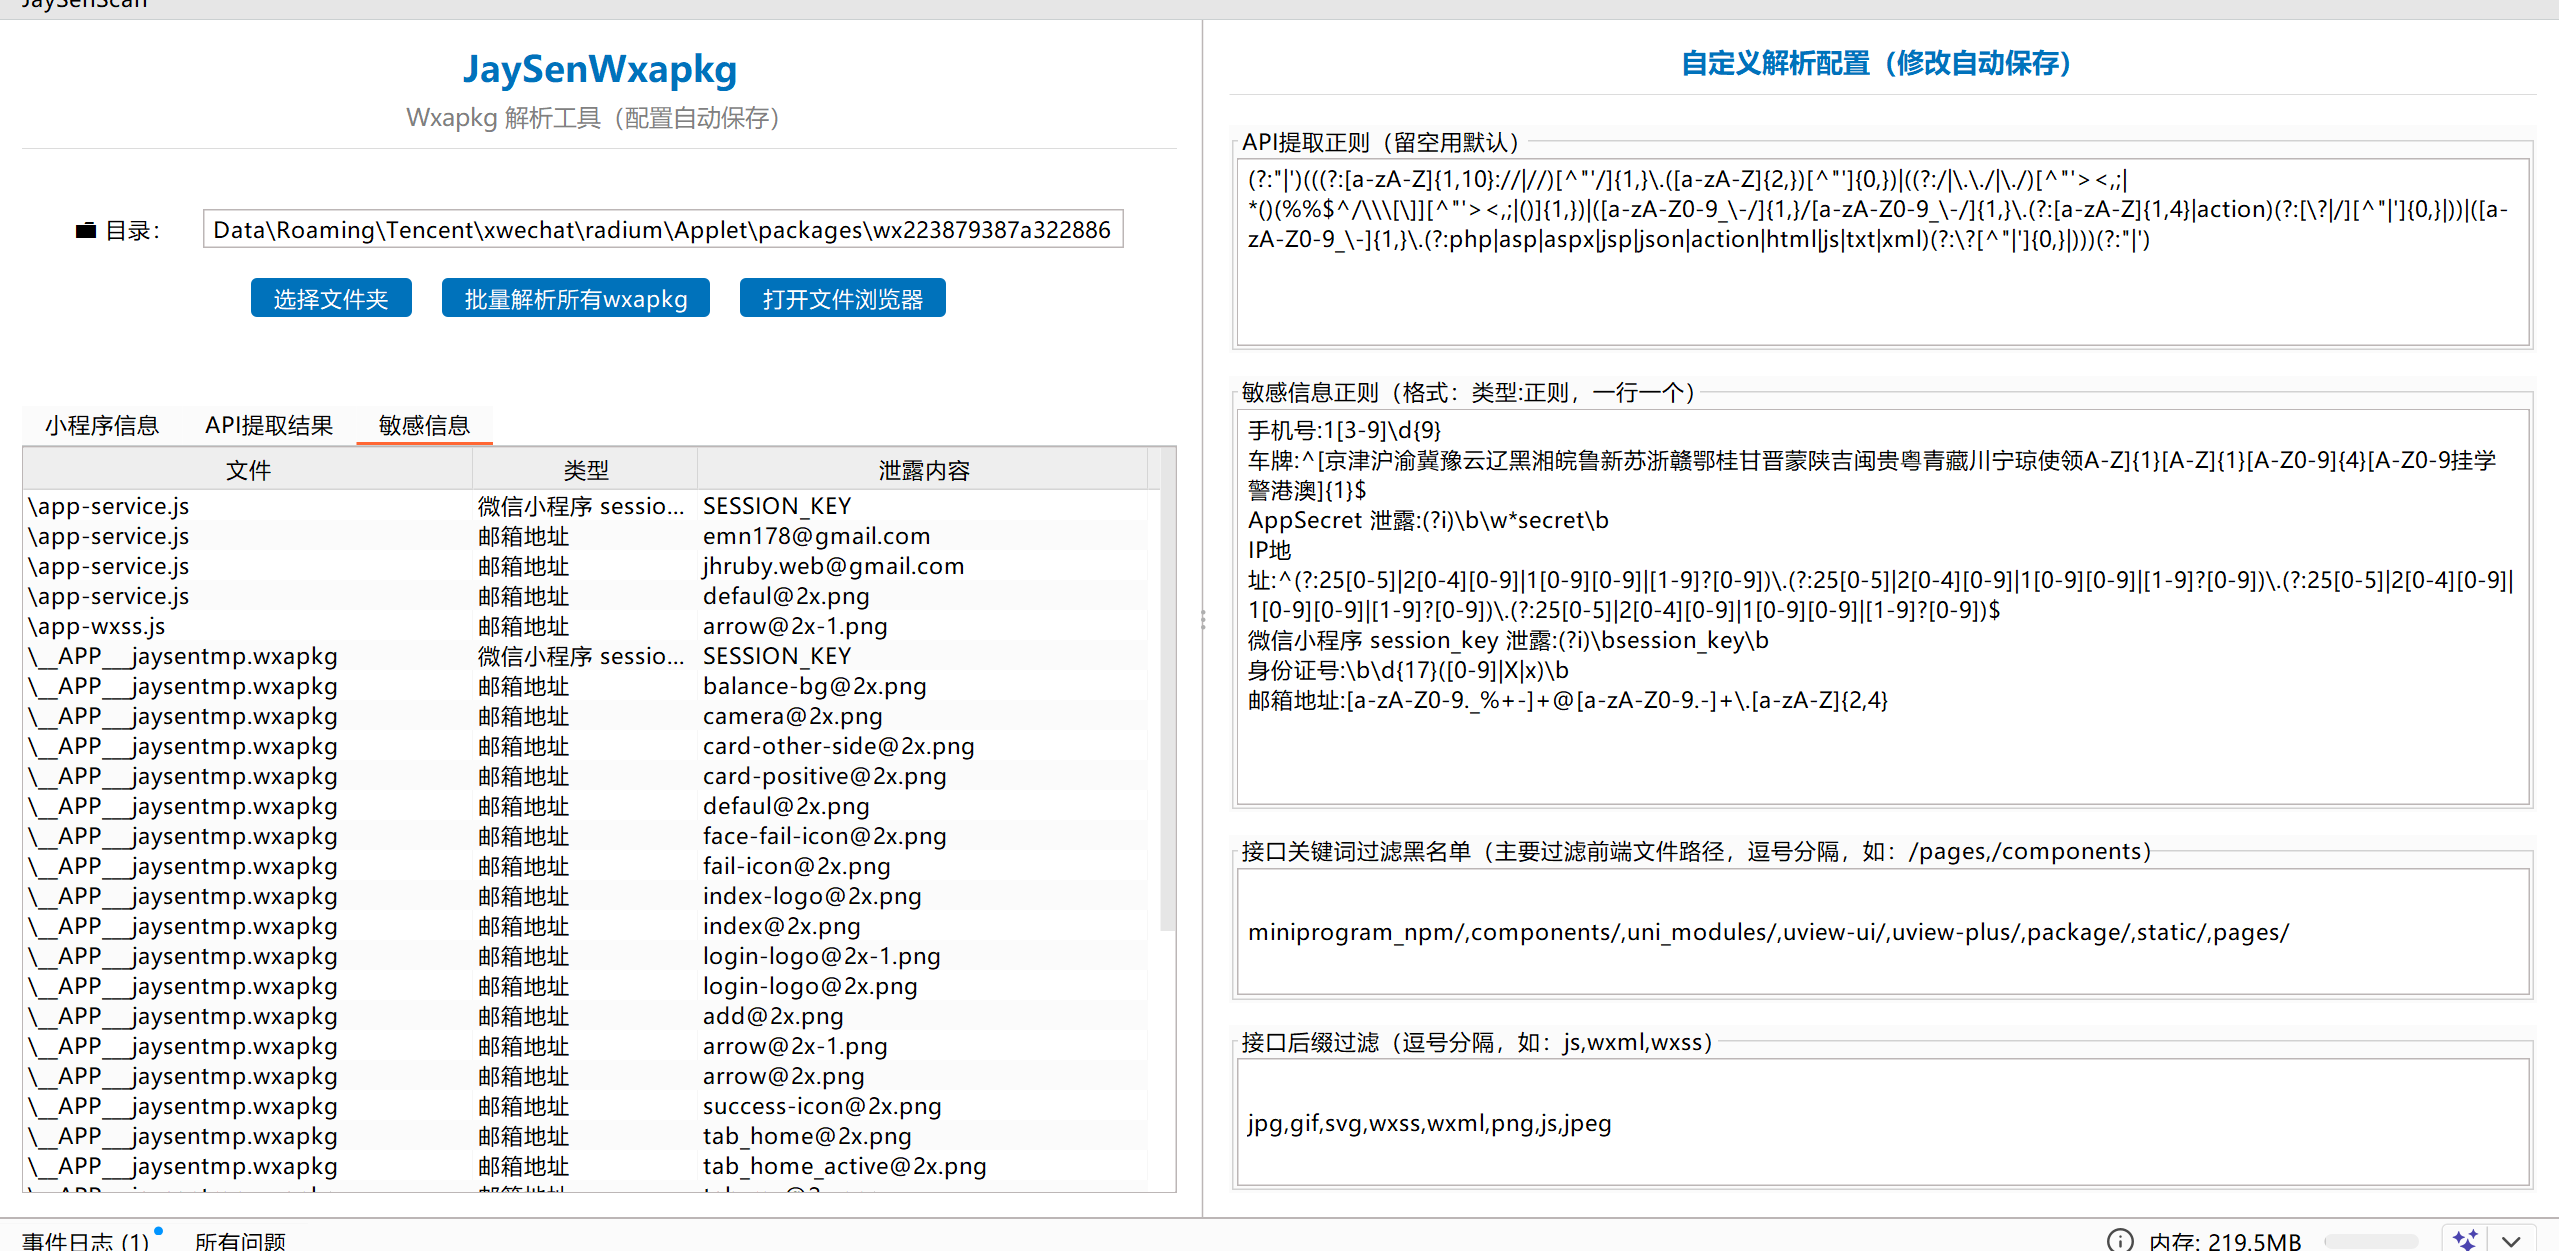Click the memory info circle icon
This screenshot has width=2559, height=1251.
2119,1240
